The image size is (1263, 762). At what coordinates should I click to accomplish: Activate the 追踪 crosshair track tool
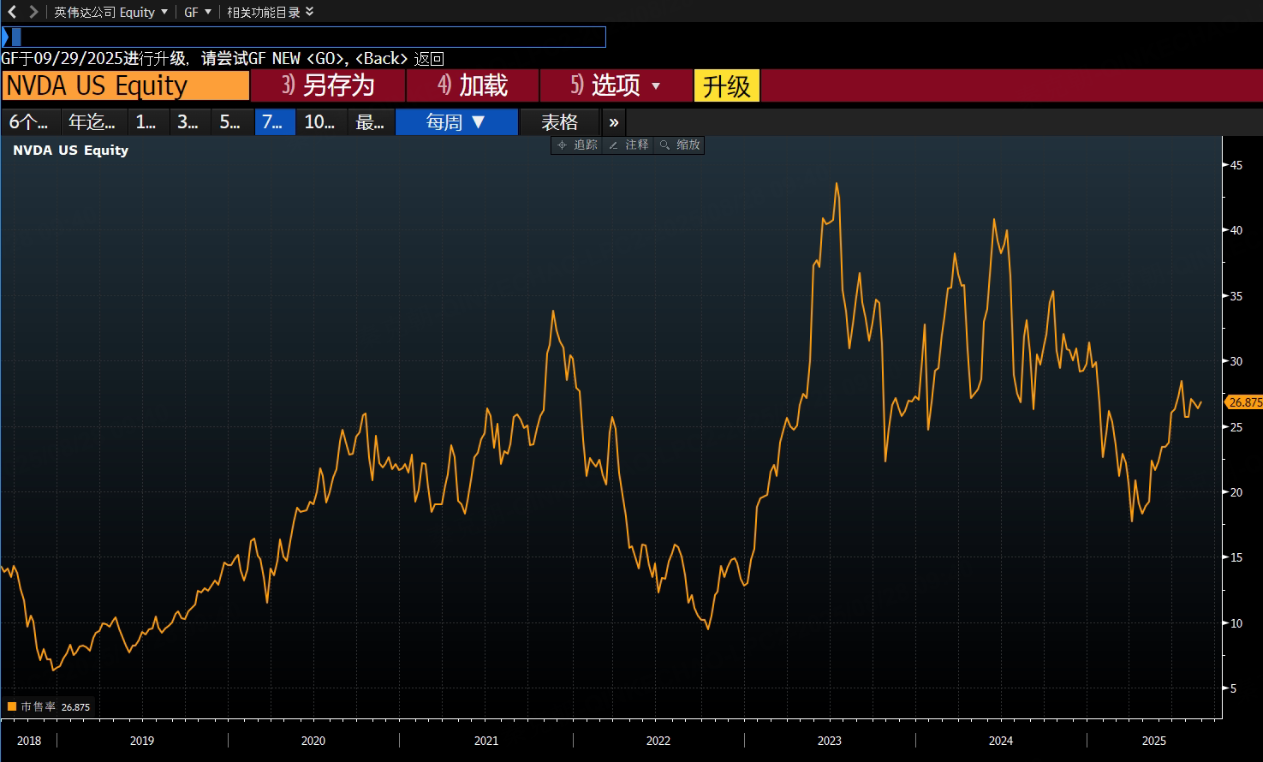click(x=577, y=145)
